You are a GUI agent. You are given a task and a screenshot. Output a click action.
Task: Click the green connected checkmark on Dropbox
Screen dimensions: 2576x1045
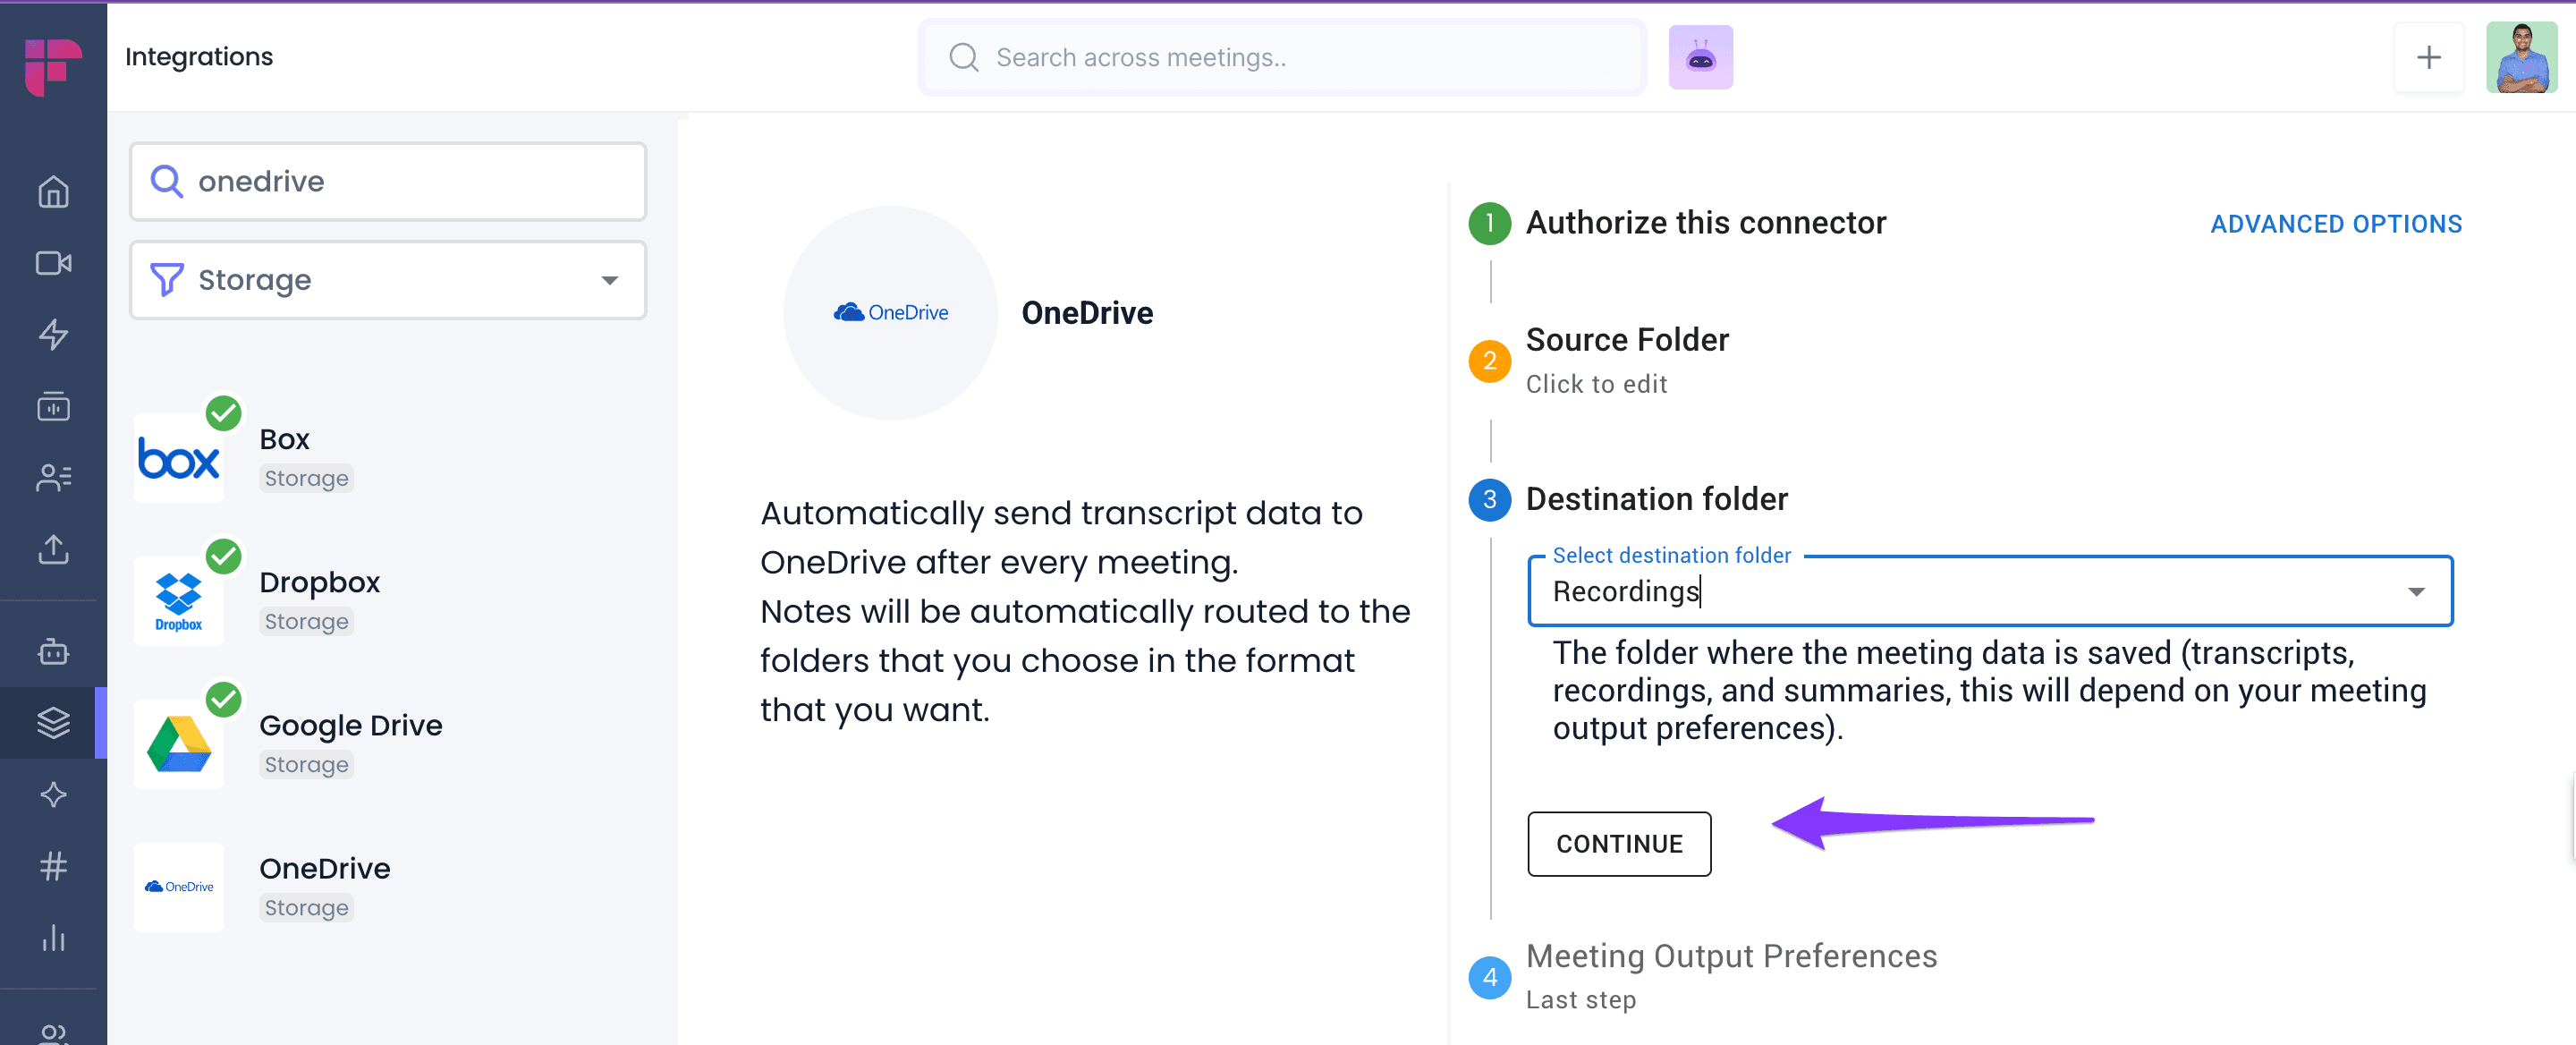pyautogui.click(x=223, y=556)
